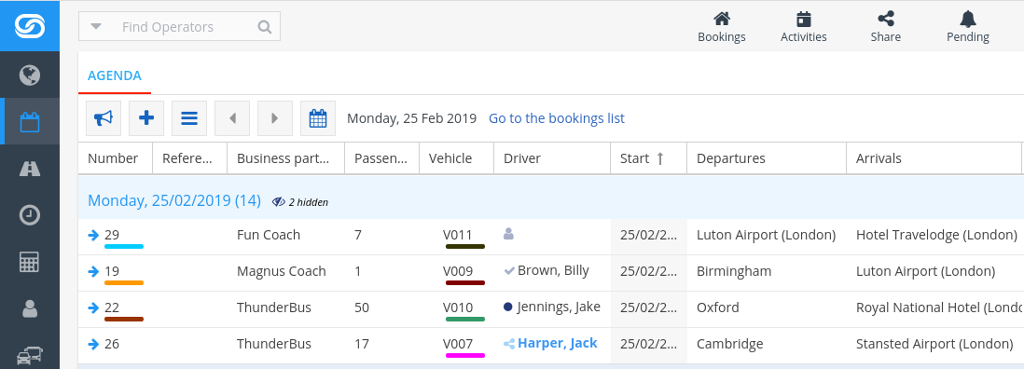This screenshot has width=1024, height=369.
Task: Show the 2 hidden bookings
Action: (x=300, y=202)
